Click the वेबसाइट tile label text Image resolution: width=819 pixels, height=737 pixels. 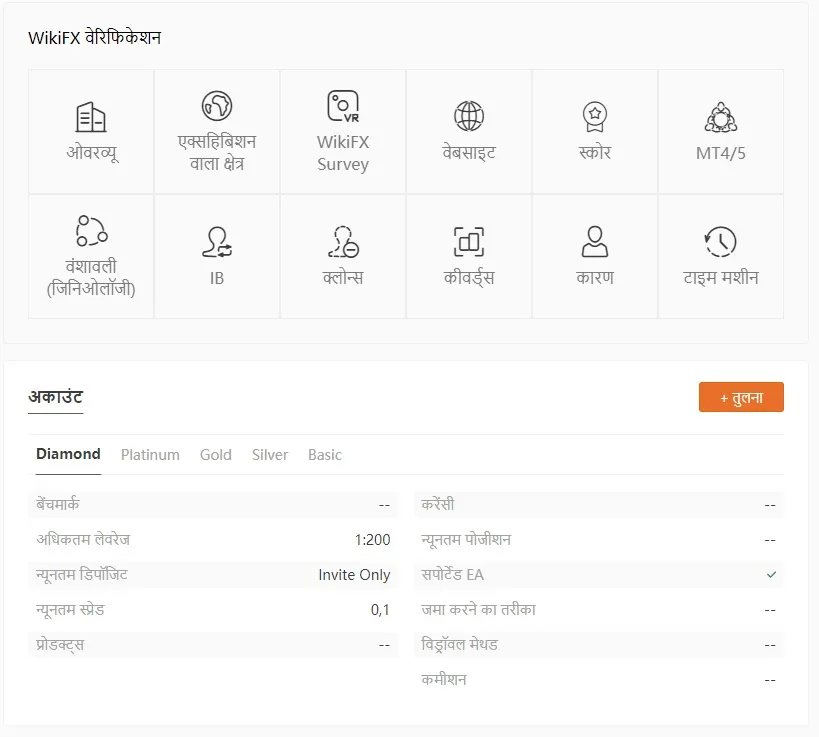[x=469, y=153]
